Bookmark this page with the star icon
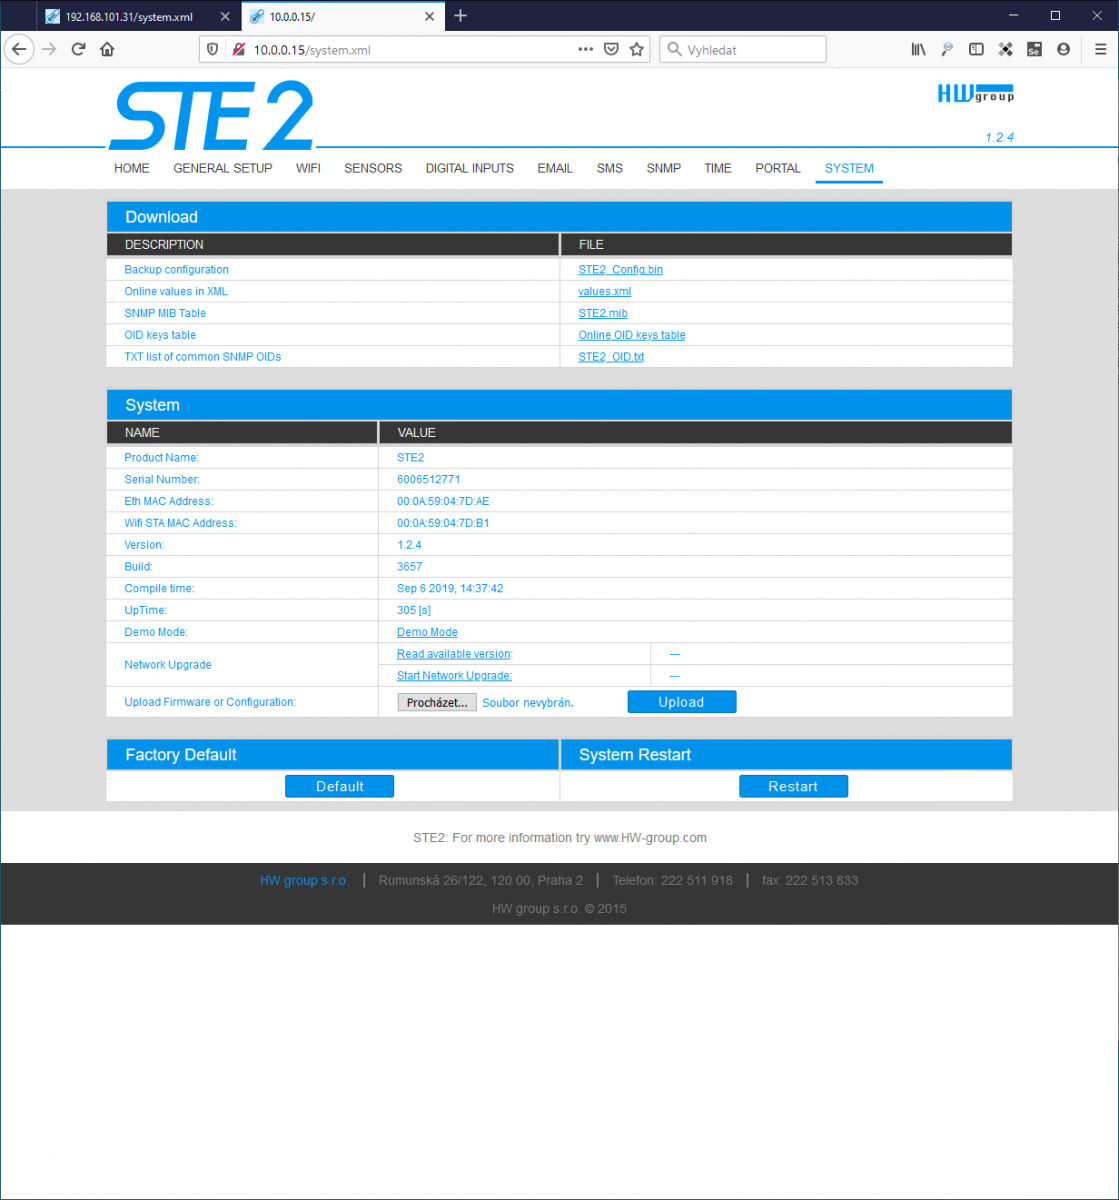This screenshot has height=1200, width=1119. click(x=637, y=49)
